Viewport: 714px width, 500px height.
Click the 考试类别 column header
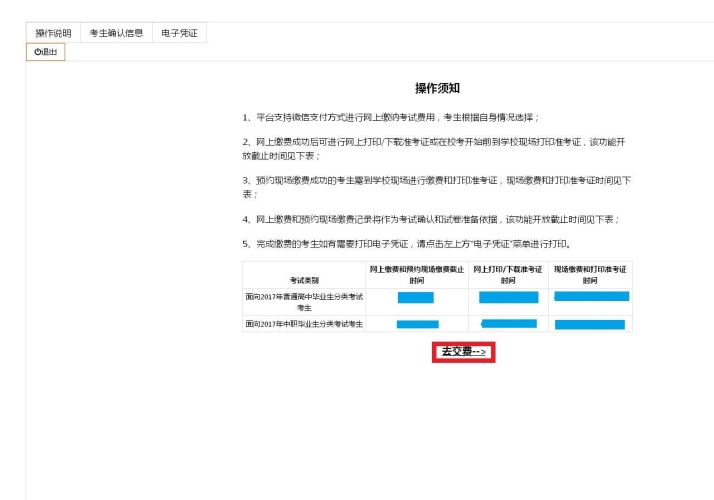(x=304, y=280)
